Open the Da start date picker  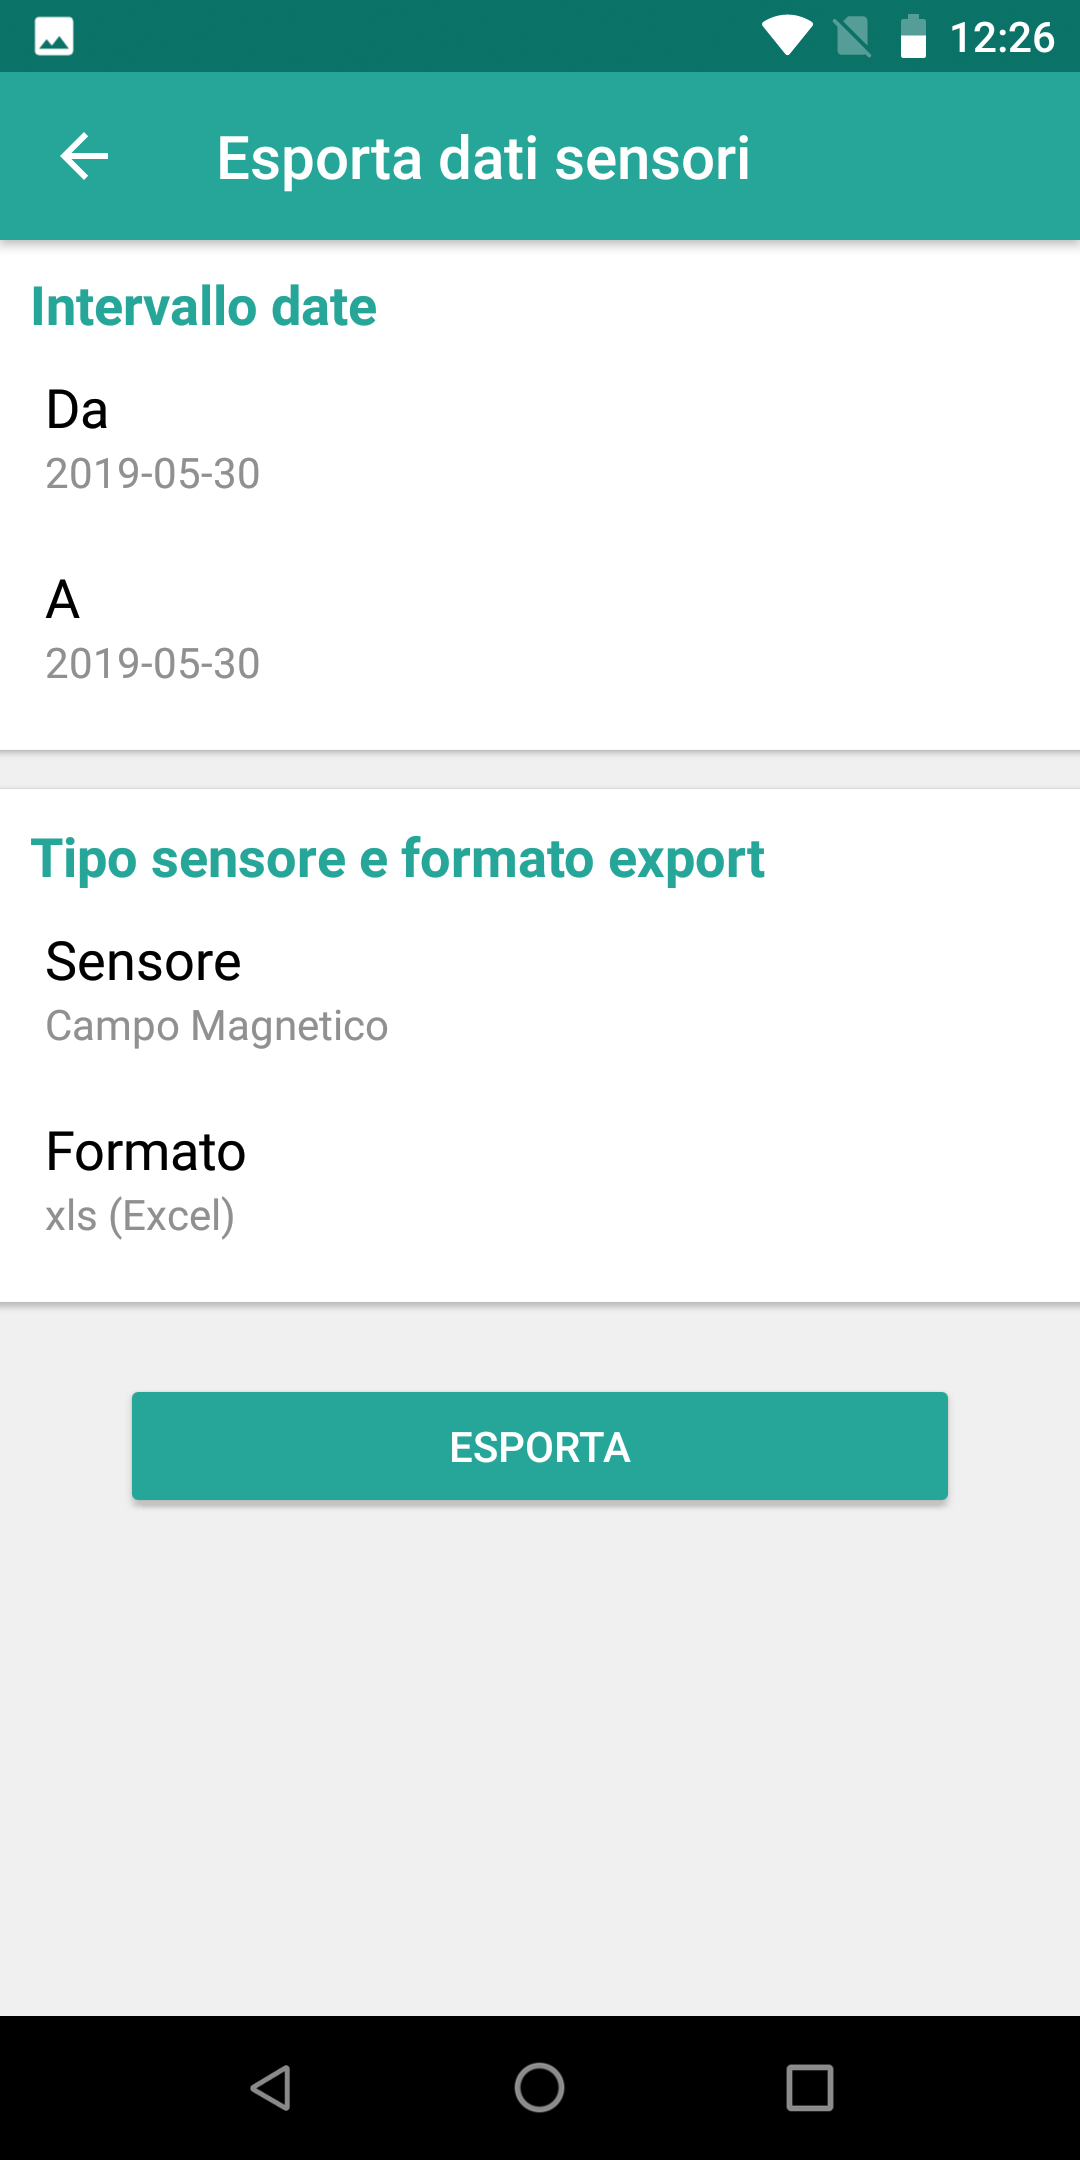540,440
